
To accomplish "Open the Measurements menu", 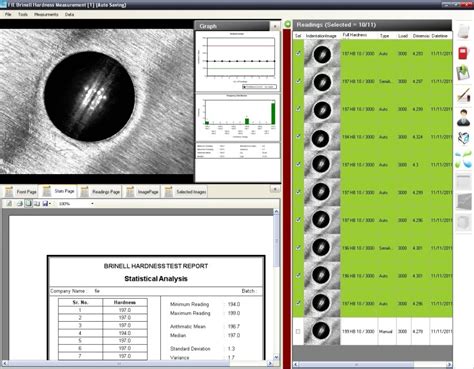I will (46, 14).
